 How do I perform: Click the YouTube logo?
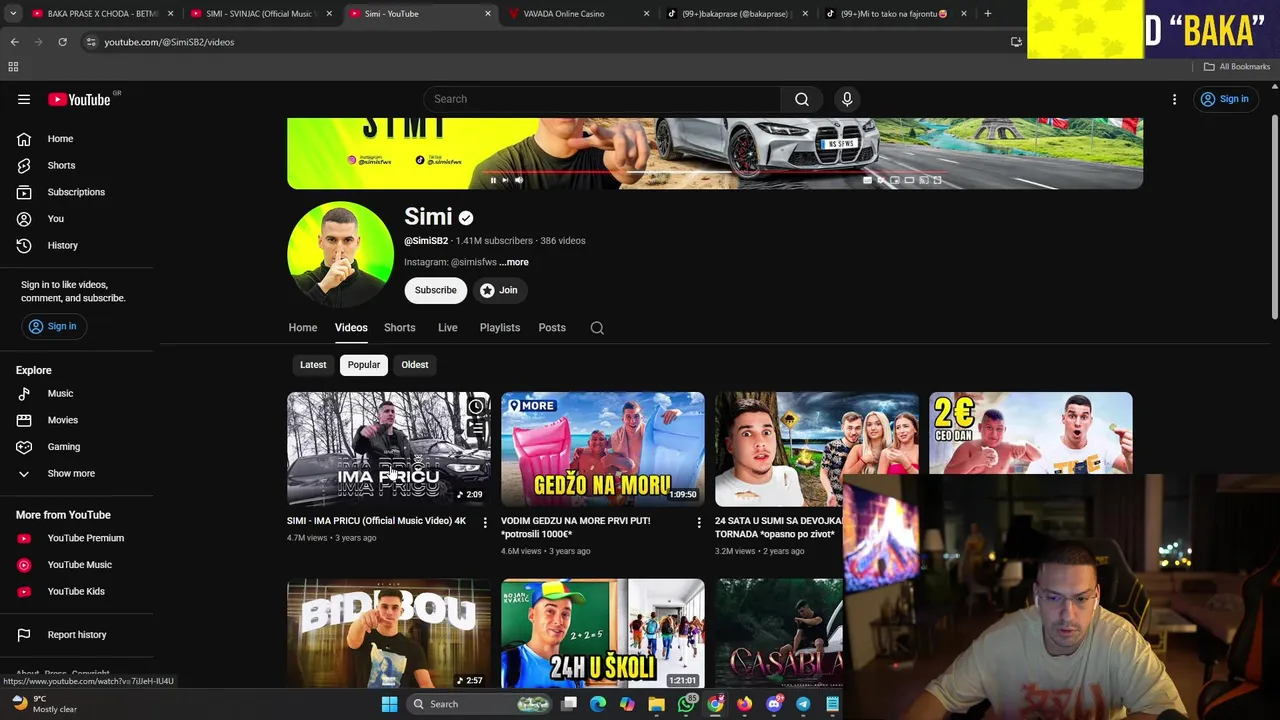point(80,99)
